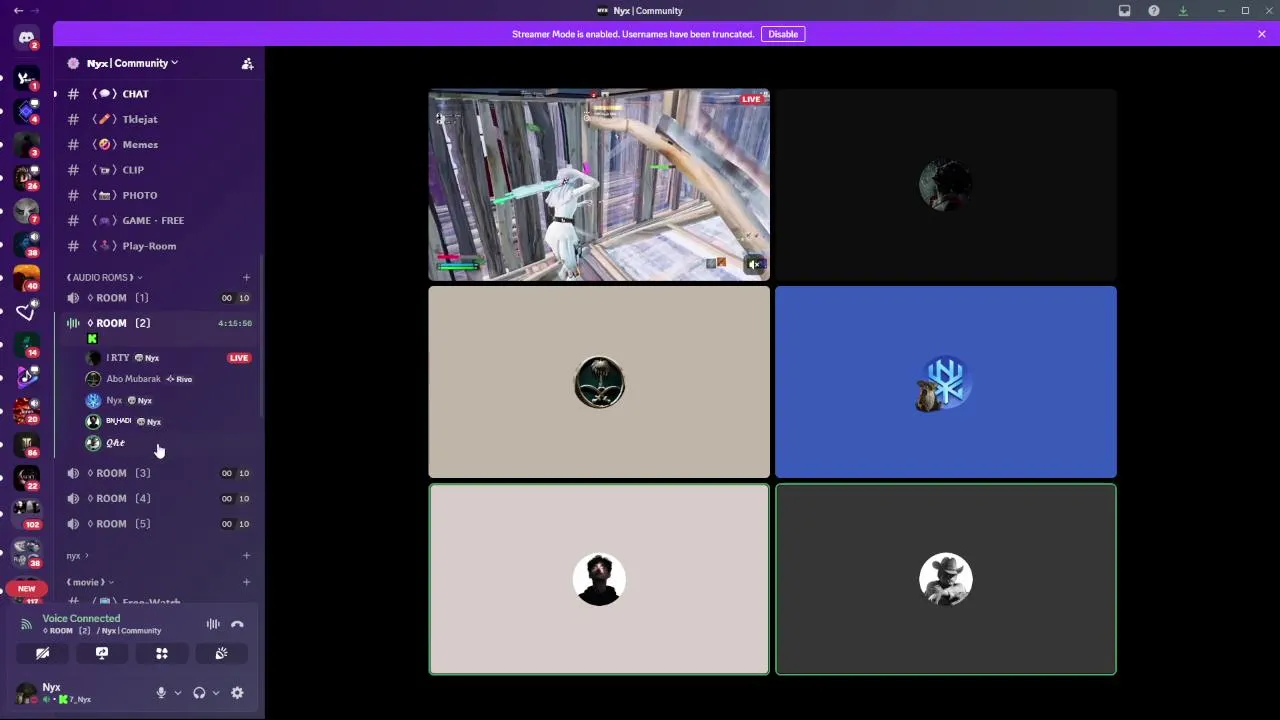Watch the LIVE stream badge beside I RTY
Image resolution: width=1280 pixels, height=720 pixels.
tap(238, 358)
